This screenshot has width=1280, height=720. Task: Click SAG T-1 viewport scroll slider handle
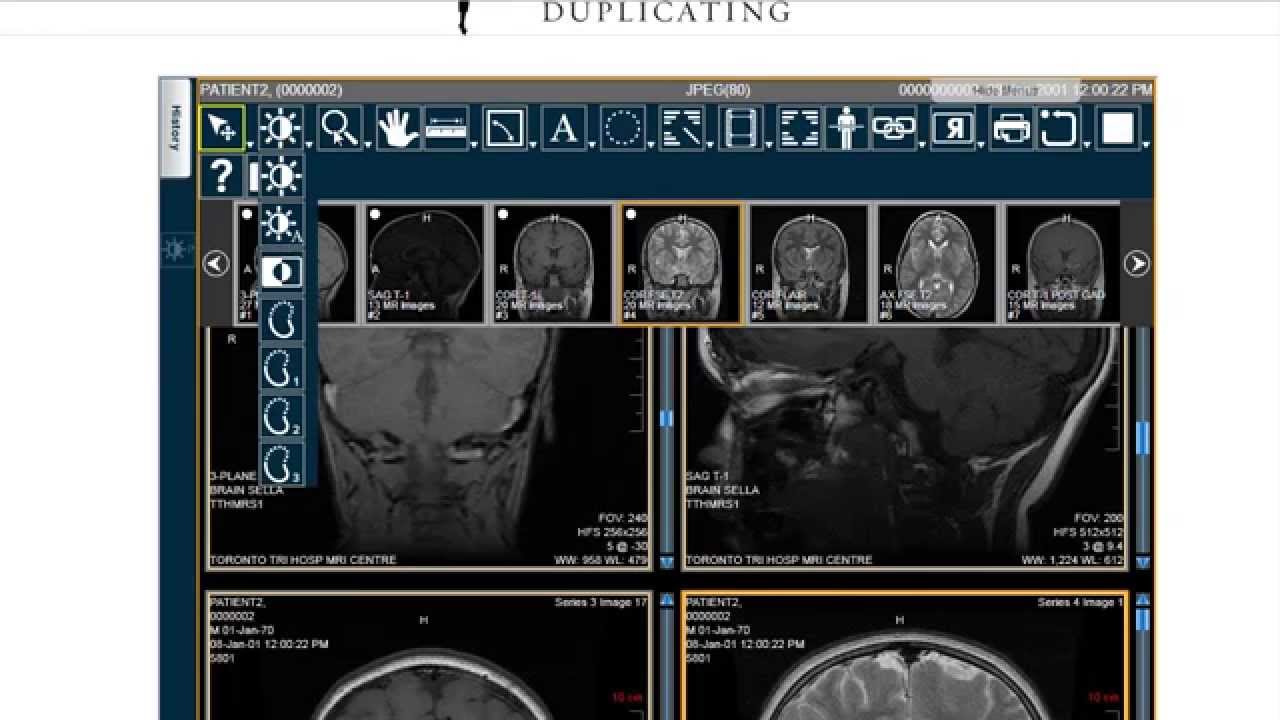tap(1143, 437)
